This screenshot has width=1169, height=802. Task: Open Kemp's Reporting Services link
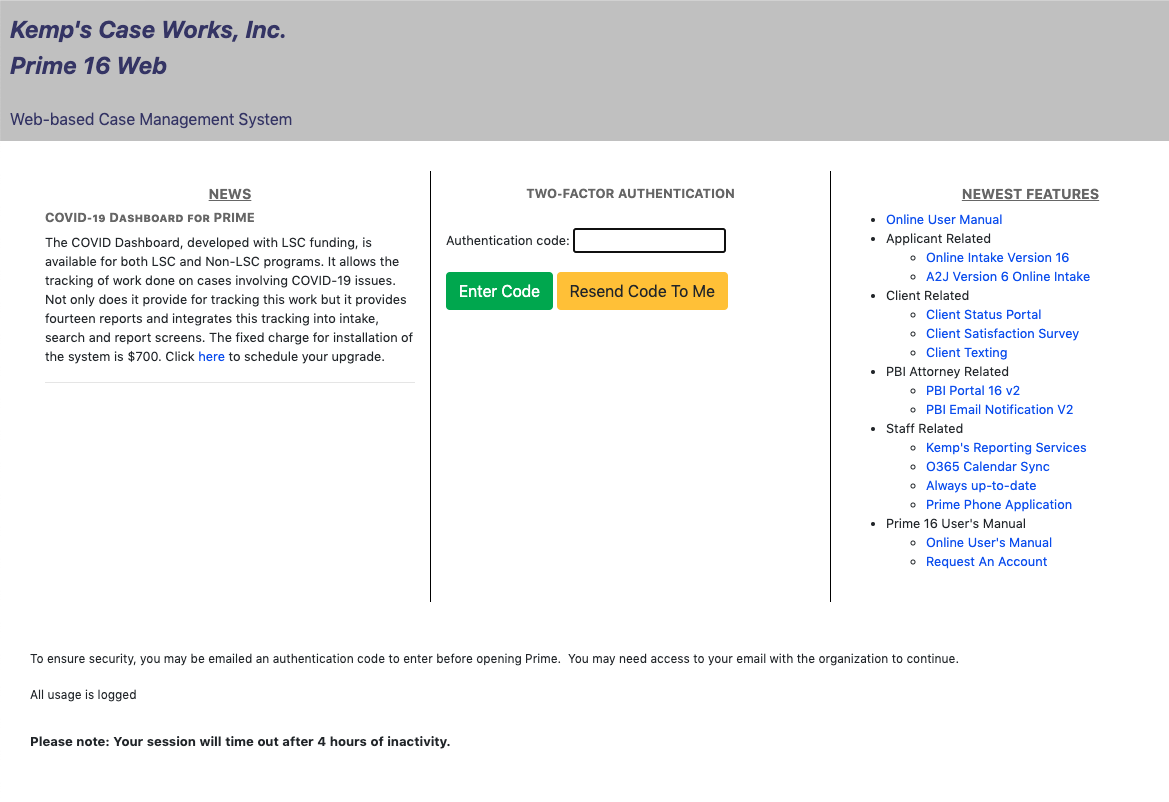coord(1005,448)
